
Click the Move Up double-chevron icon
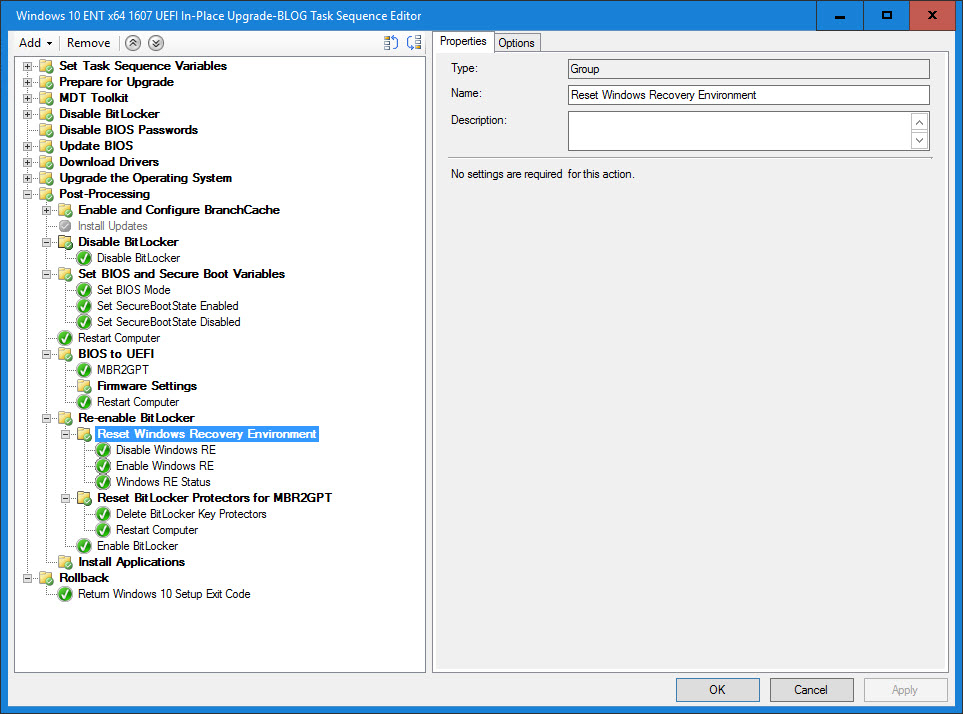coord(133,43)
